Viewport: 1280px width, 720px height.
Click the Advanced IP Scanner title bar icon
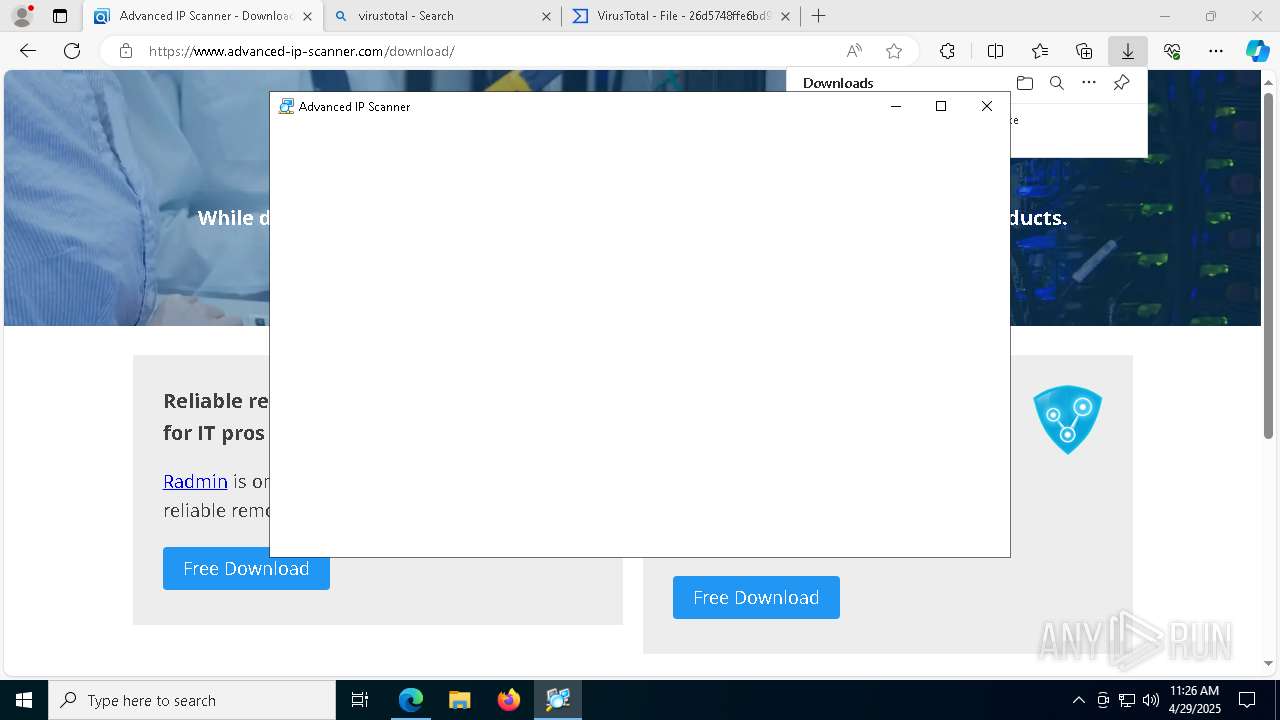point(286,106)
